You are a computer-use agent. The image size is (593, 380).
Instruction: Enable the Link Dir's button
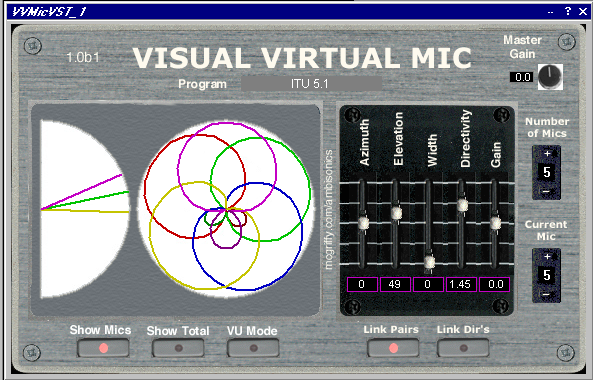(x=463, y=348)
